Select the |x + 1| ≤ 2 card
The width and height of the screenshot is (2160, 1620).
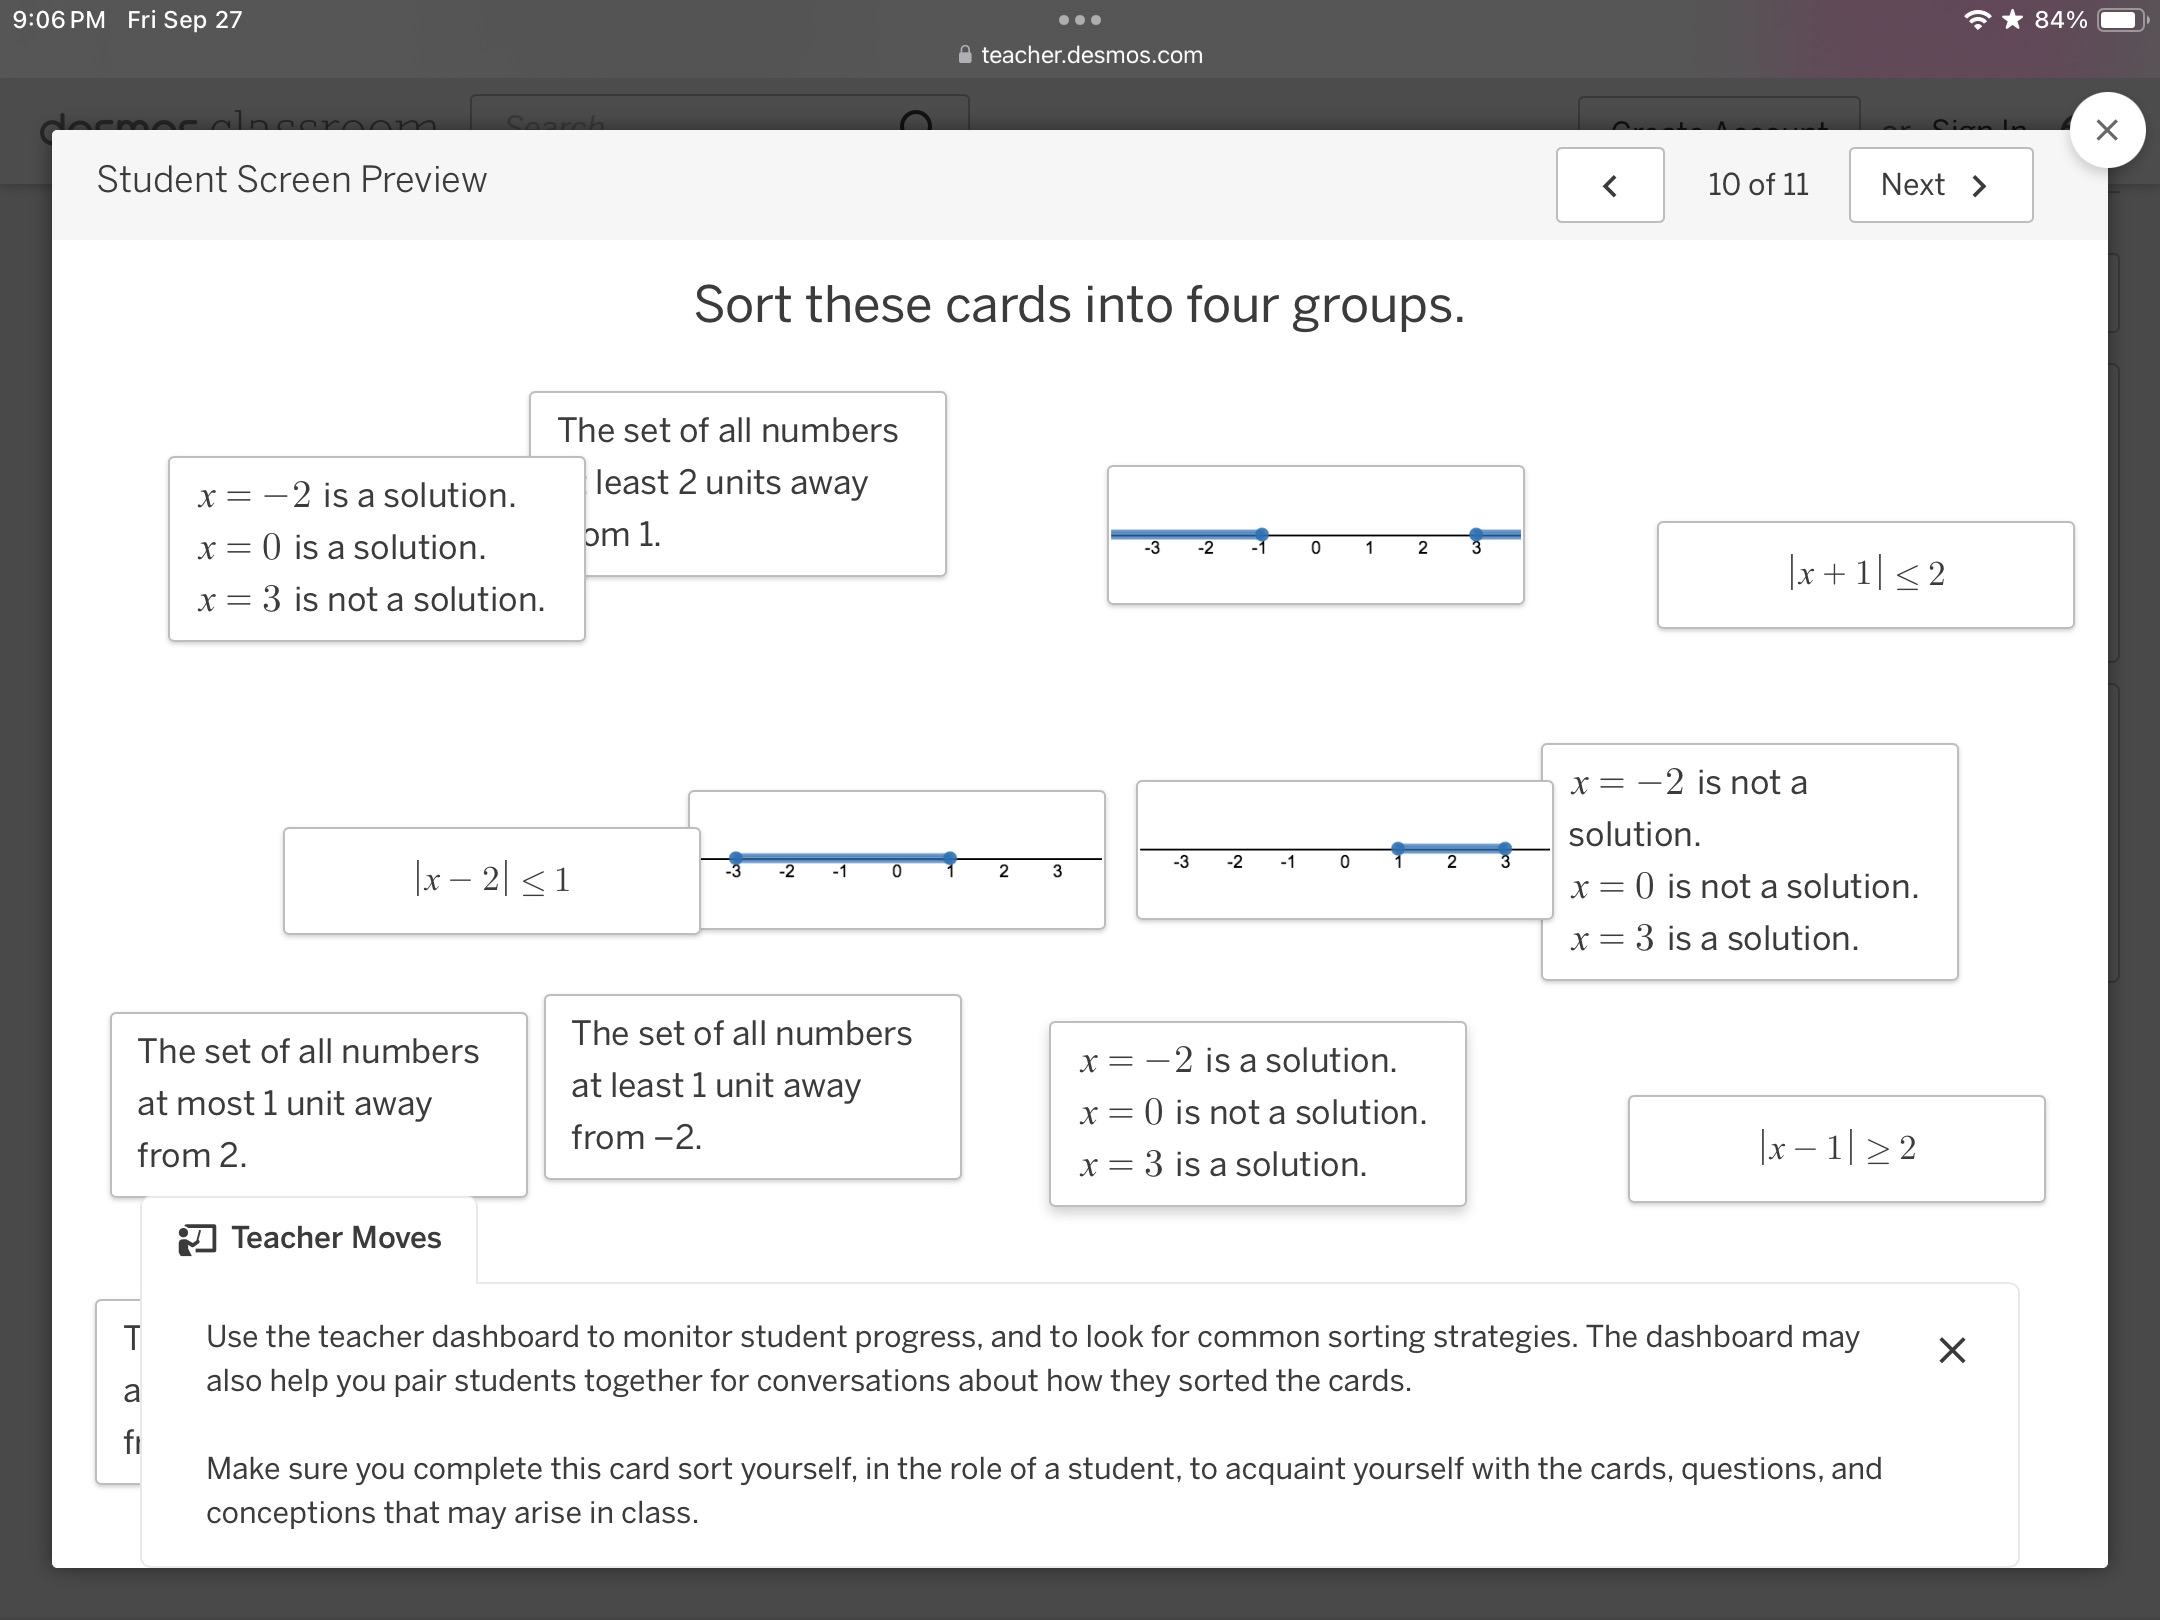[x=1865, y=575]
